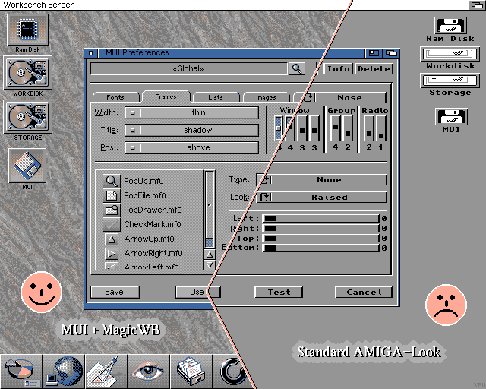Cycle the Title setting showing shadow
The height and width of the screenshot is (389, 486).
click(x=192, y=130)
